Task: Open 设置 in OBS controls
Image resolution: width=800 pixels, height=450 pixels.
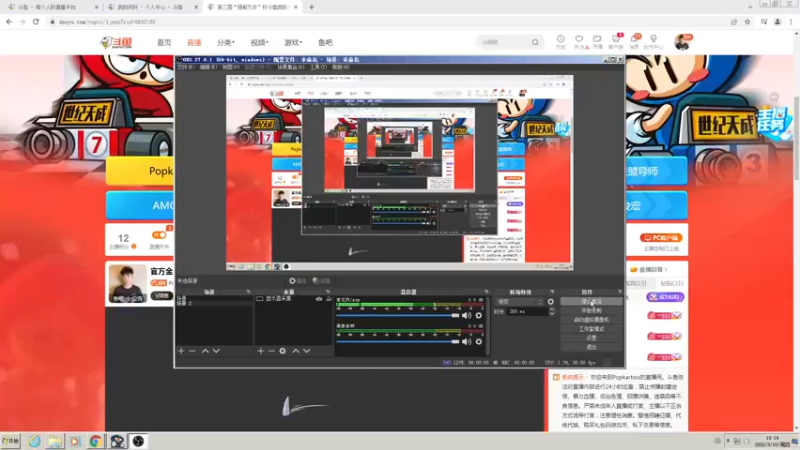Action: pyautogui.click(x=591, y=338)
